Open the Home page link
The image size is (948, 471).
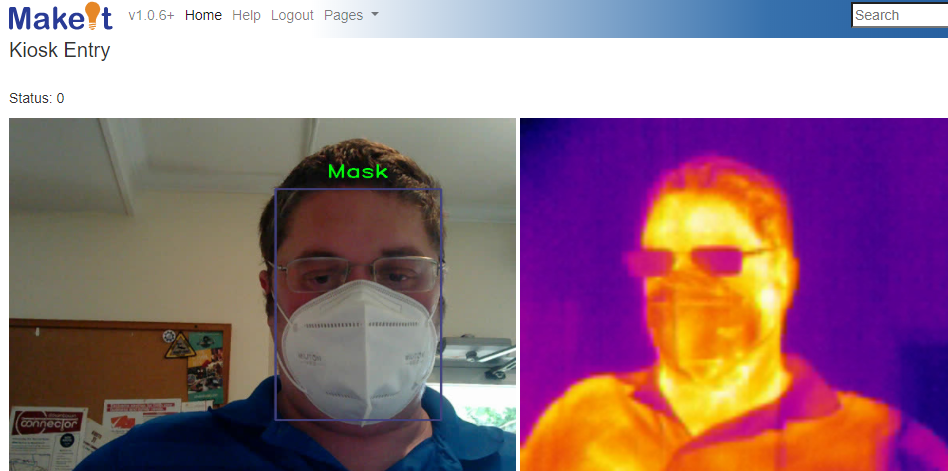coord(203,15)
